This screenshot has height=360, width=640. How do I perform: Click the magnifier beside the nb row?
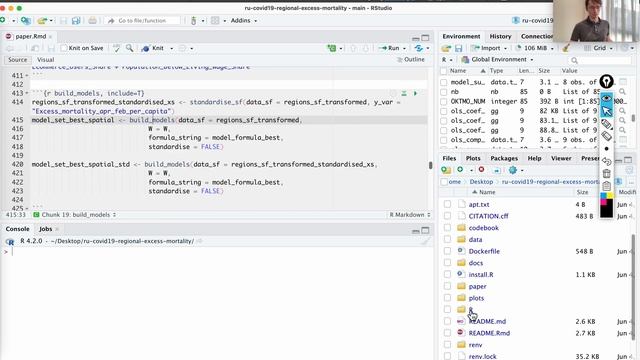(622, 92)
